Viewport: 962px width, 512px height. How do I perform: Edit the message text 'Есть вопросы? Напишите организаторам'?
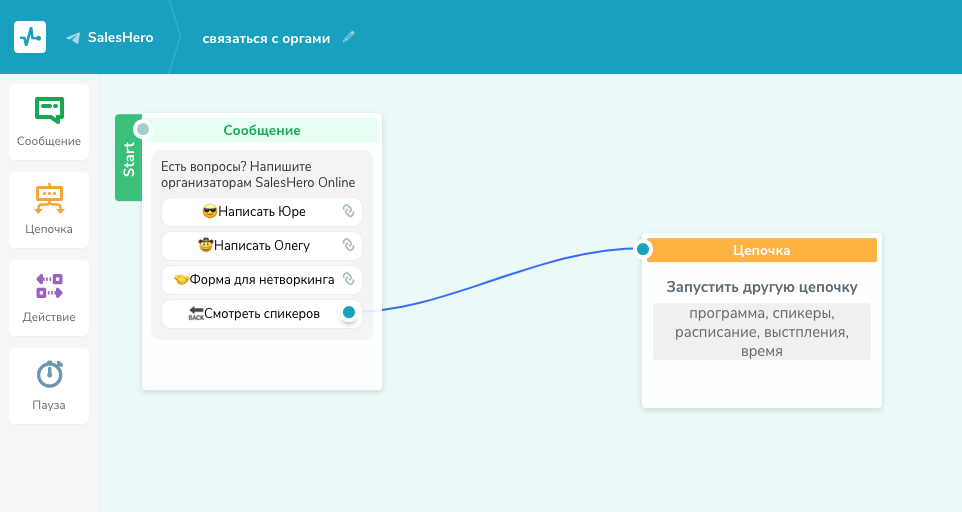click(258, 175)
